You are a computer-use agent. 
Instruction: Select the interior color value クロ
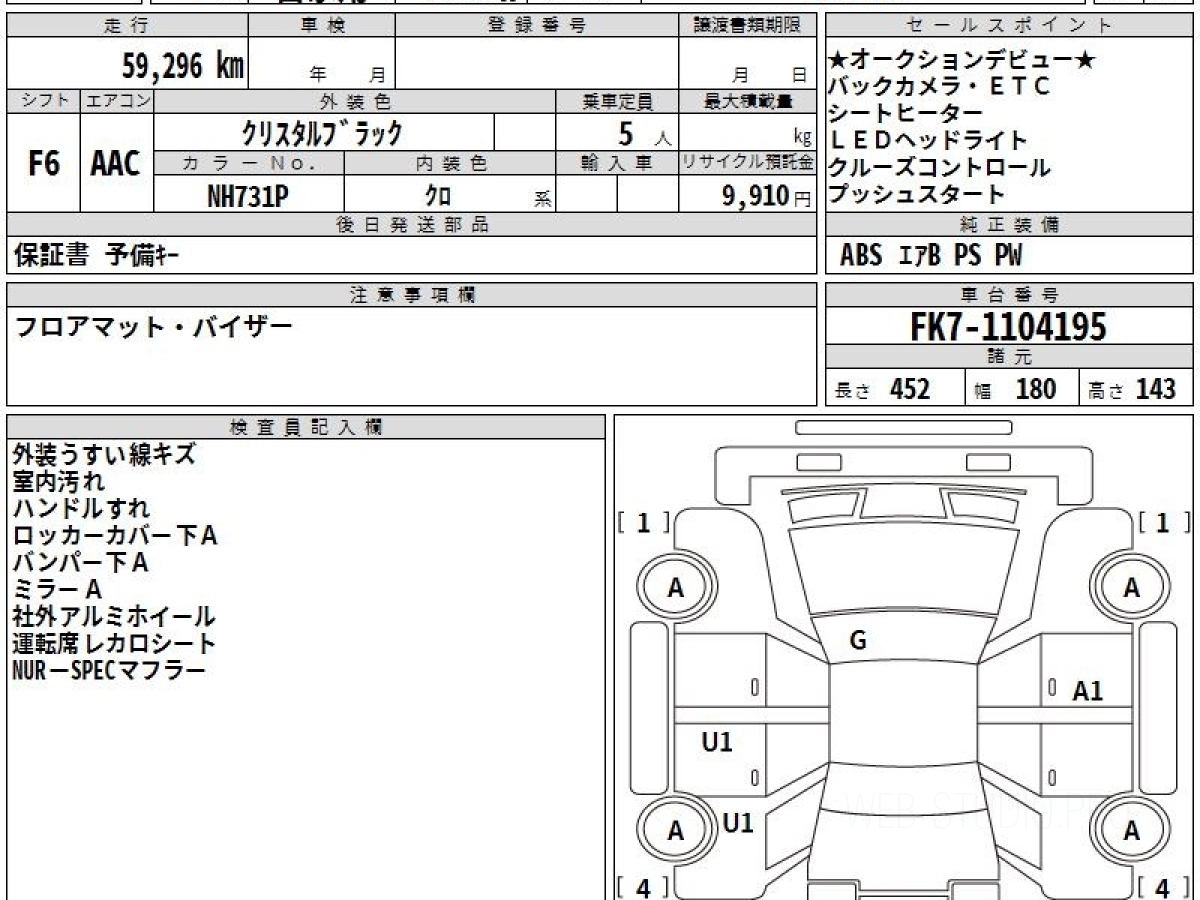438,197
